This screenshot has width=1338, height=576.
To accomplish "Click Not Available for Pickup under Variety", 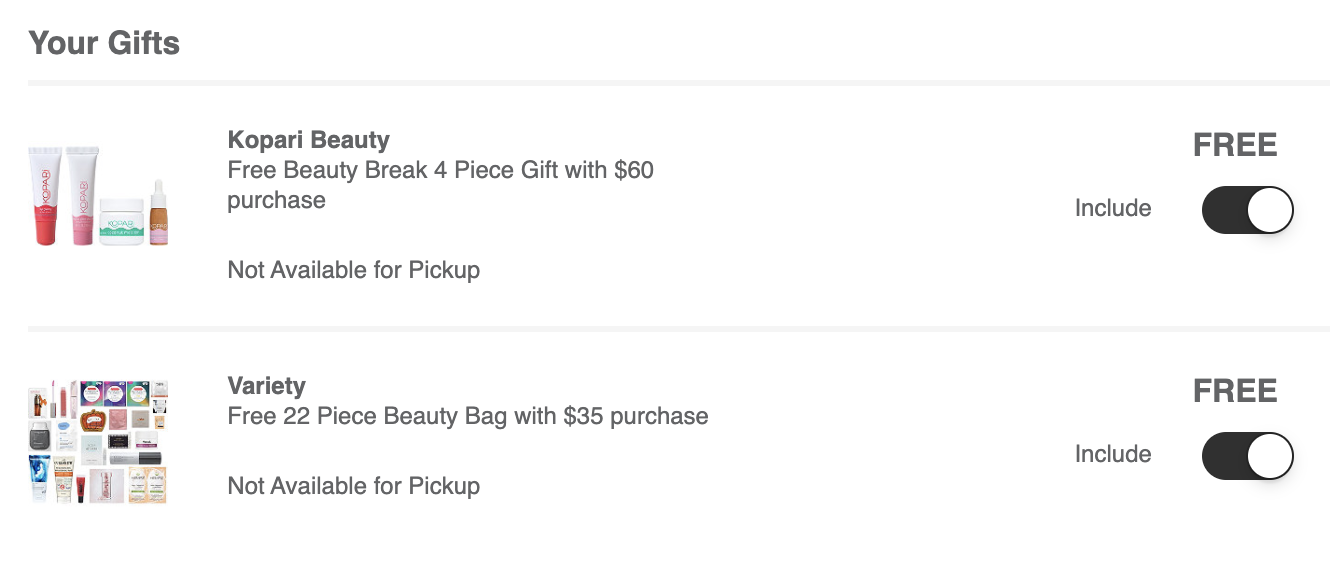I will click(x=354, y=486).
